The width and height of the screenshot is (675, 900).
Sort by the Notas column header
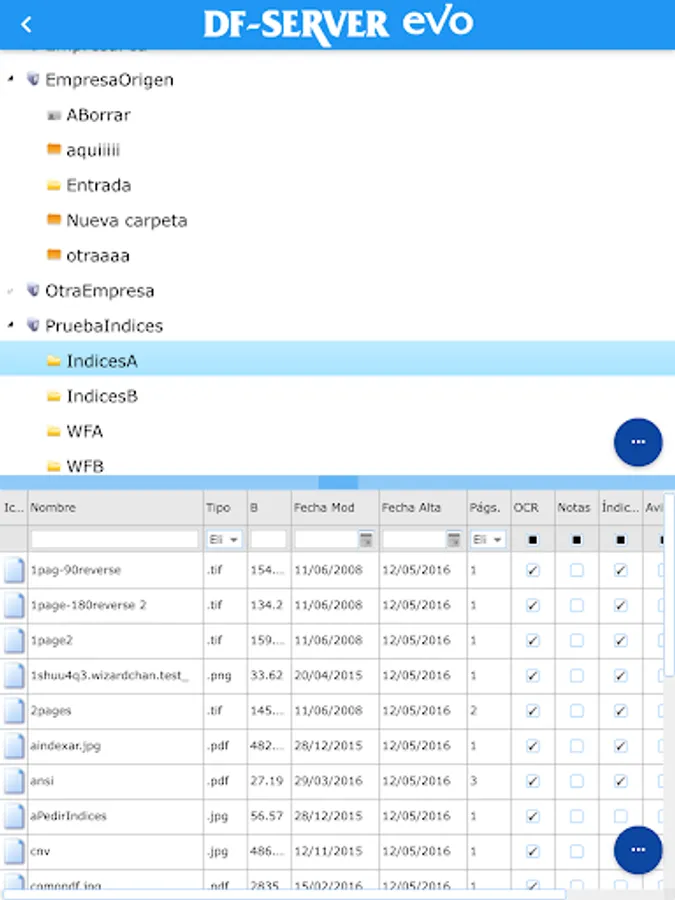[577, 507]
